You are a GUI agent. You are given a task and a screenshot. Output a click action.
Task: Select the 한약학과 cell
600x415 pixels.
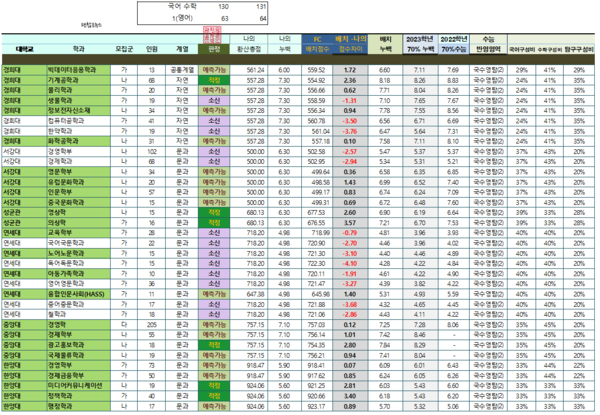[78, 131]
